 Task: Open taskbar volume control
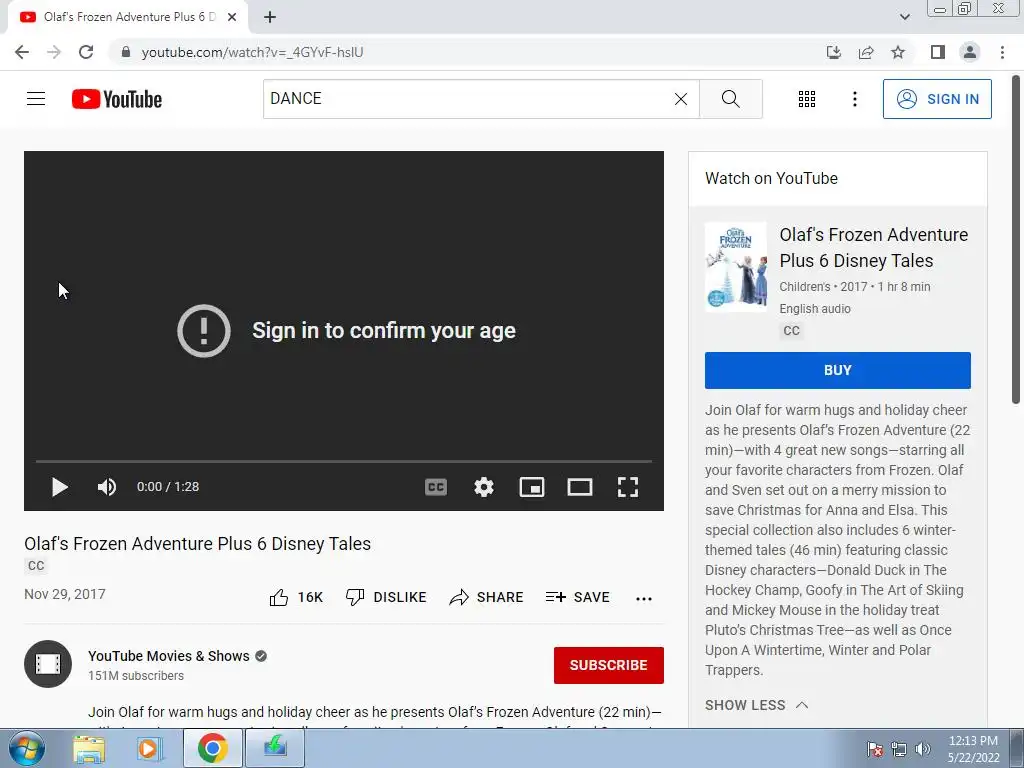923,749
